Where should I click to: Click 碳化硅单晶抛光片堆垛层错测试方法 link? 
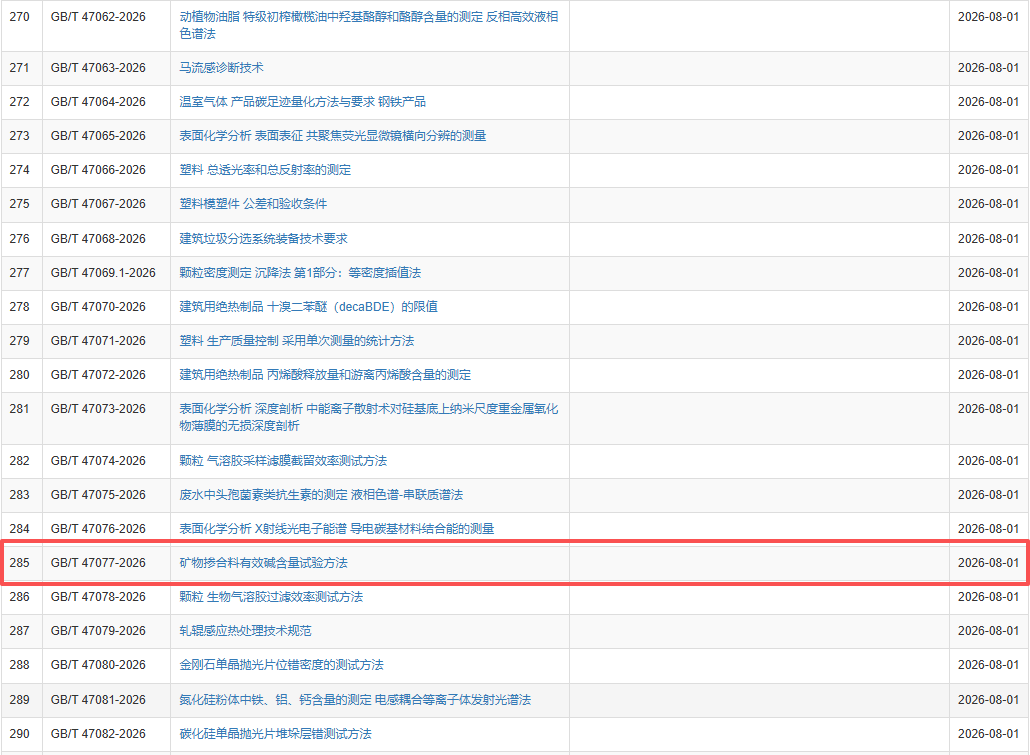tap(275, 733)
